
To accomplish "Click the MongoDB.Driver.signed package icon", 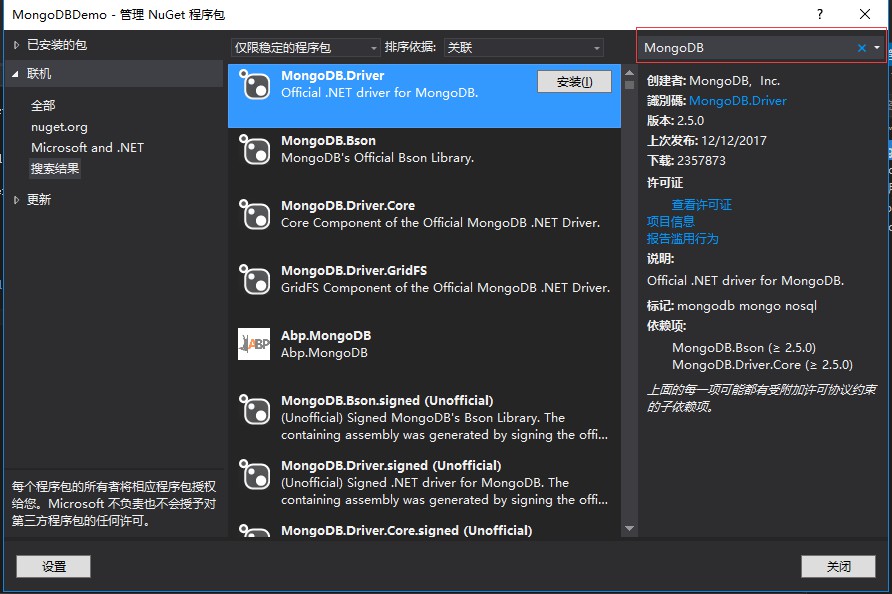I will pos(254,473).
